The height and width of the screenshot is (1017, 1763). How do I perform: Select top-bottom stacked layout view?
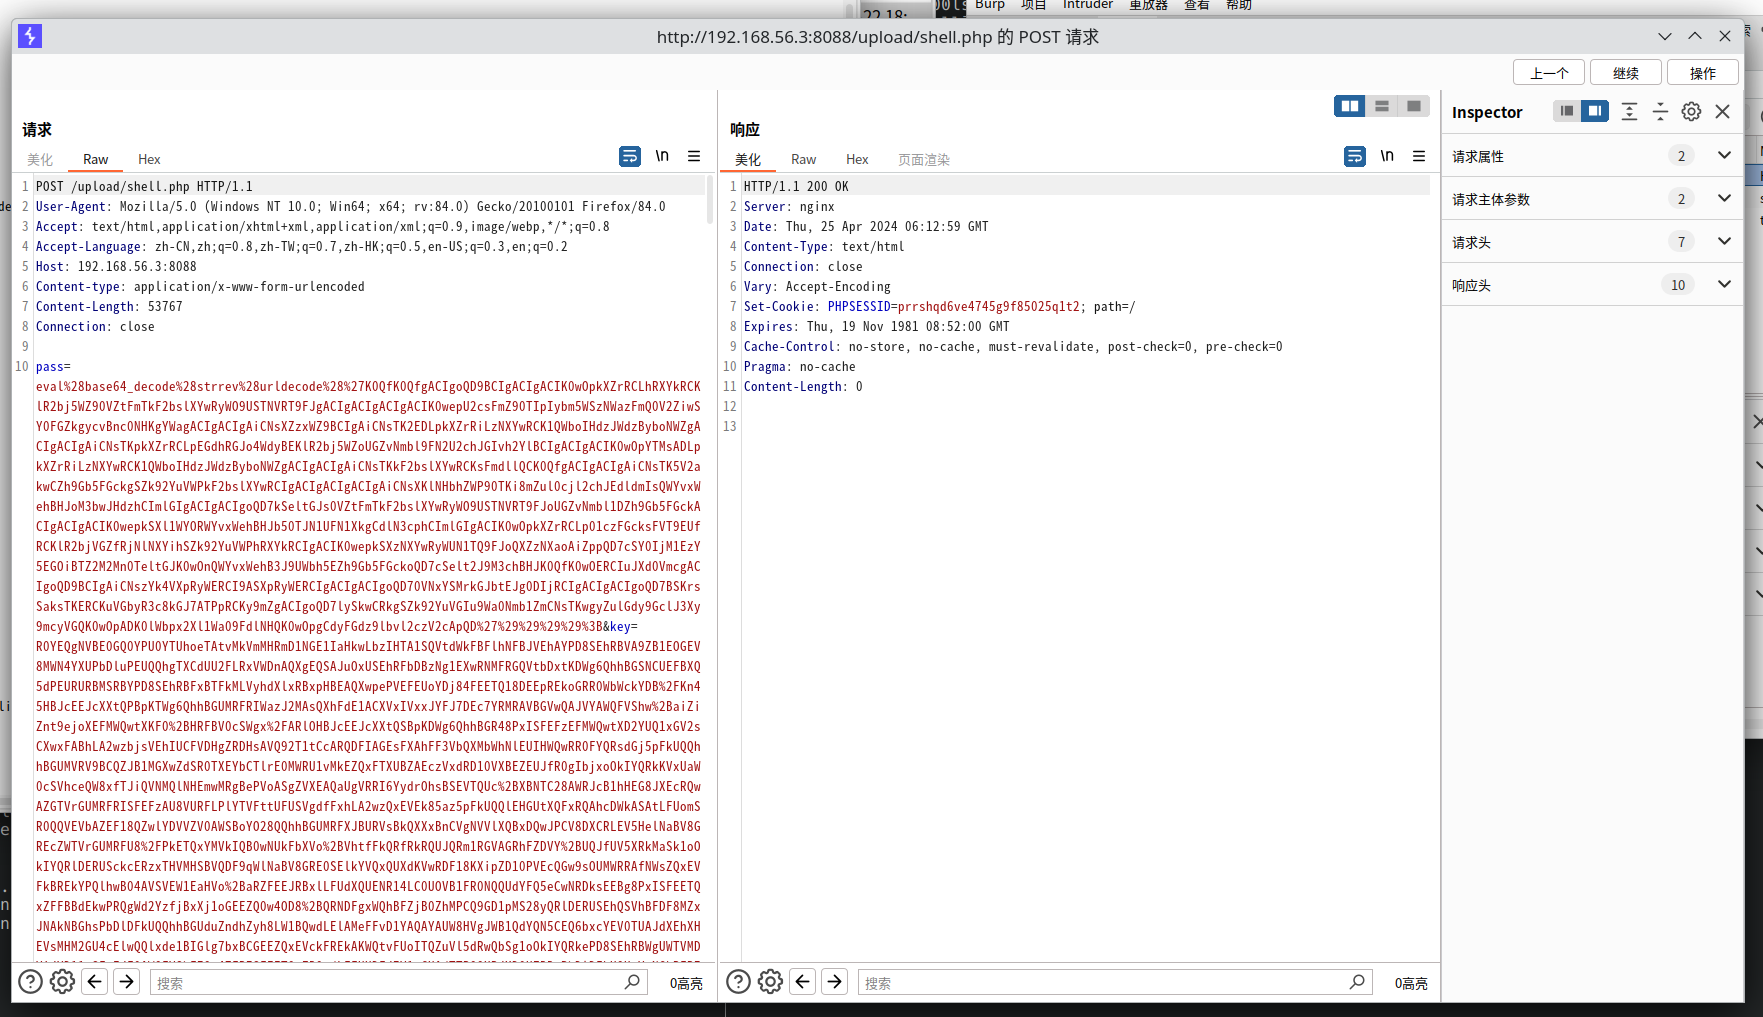pos(1382,106)
